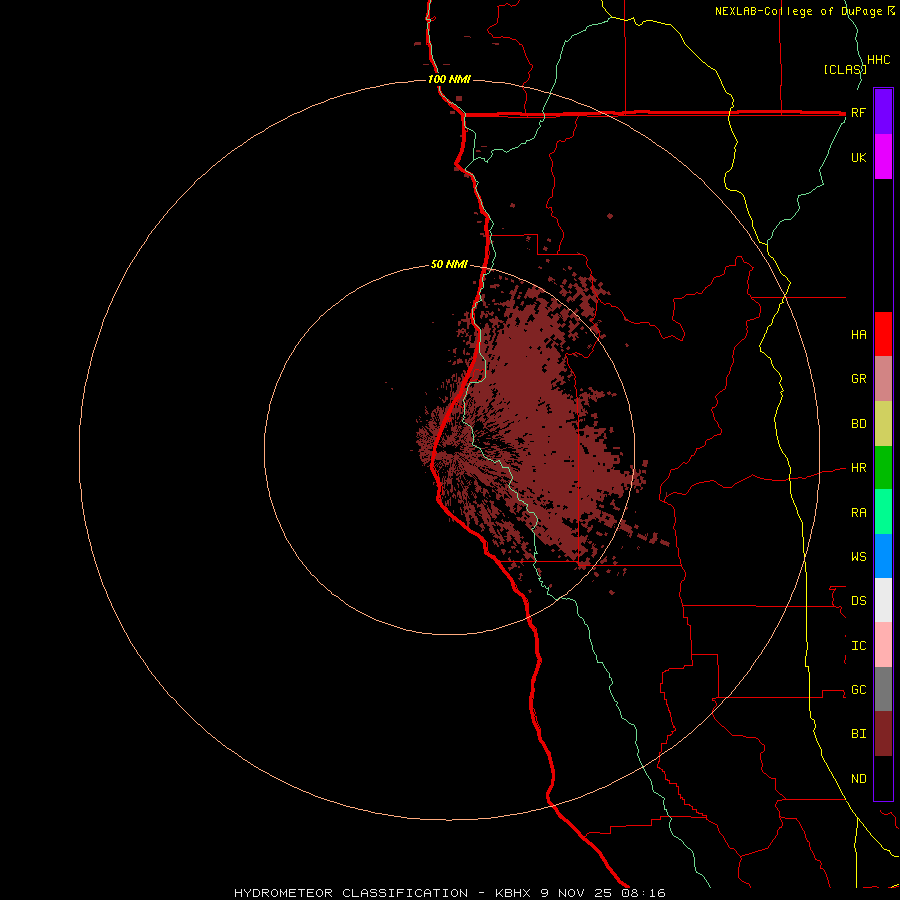Click the HHC product code label
The width and height of the screenshot is (900, 900).
tap(878, 60)
